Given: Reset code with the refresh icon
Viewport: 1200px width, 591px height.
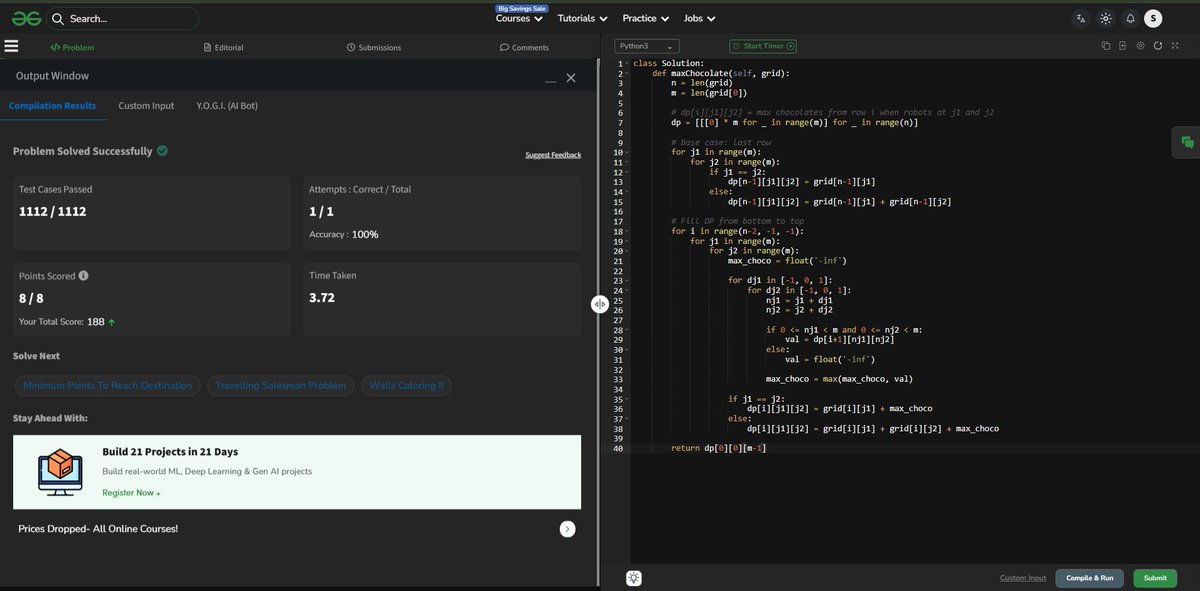Looking at the screenshot, I should pyautogui.click(x=1157, y=46).
